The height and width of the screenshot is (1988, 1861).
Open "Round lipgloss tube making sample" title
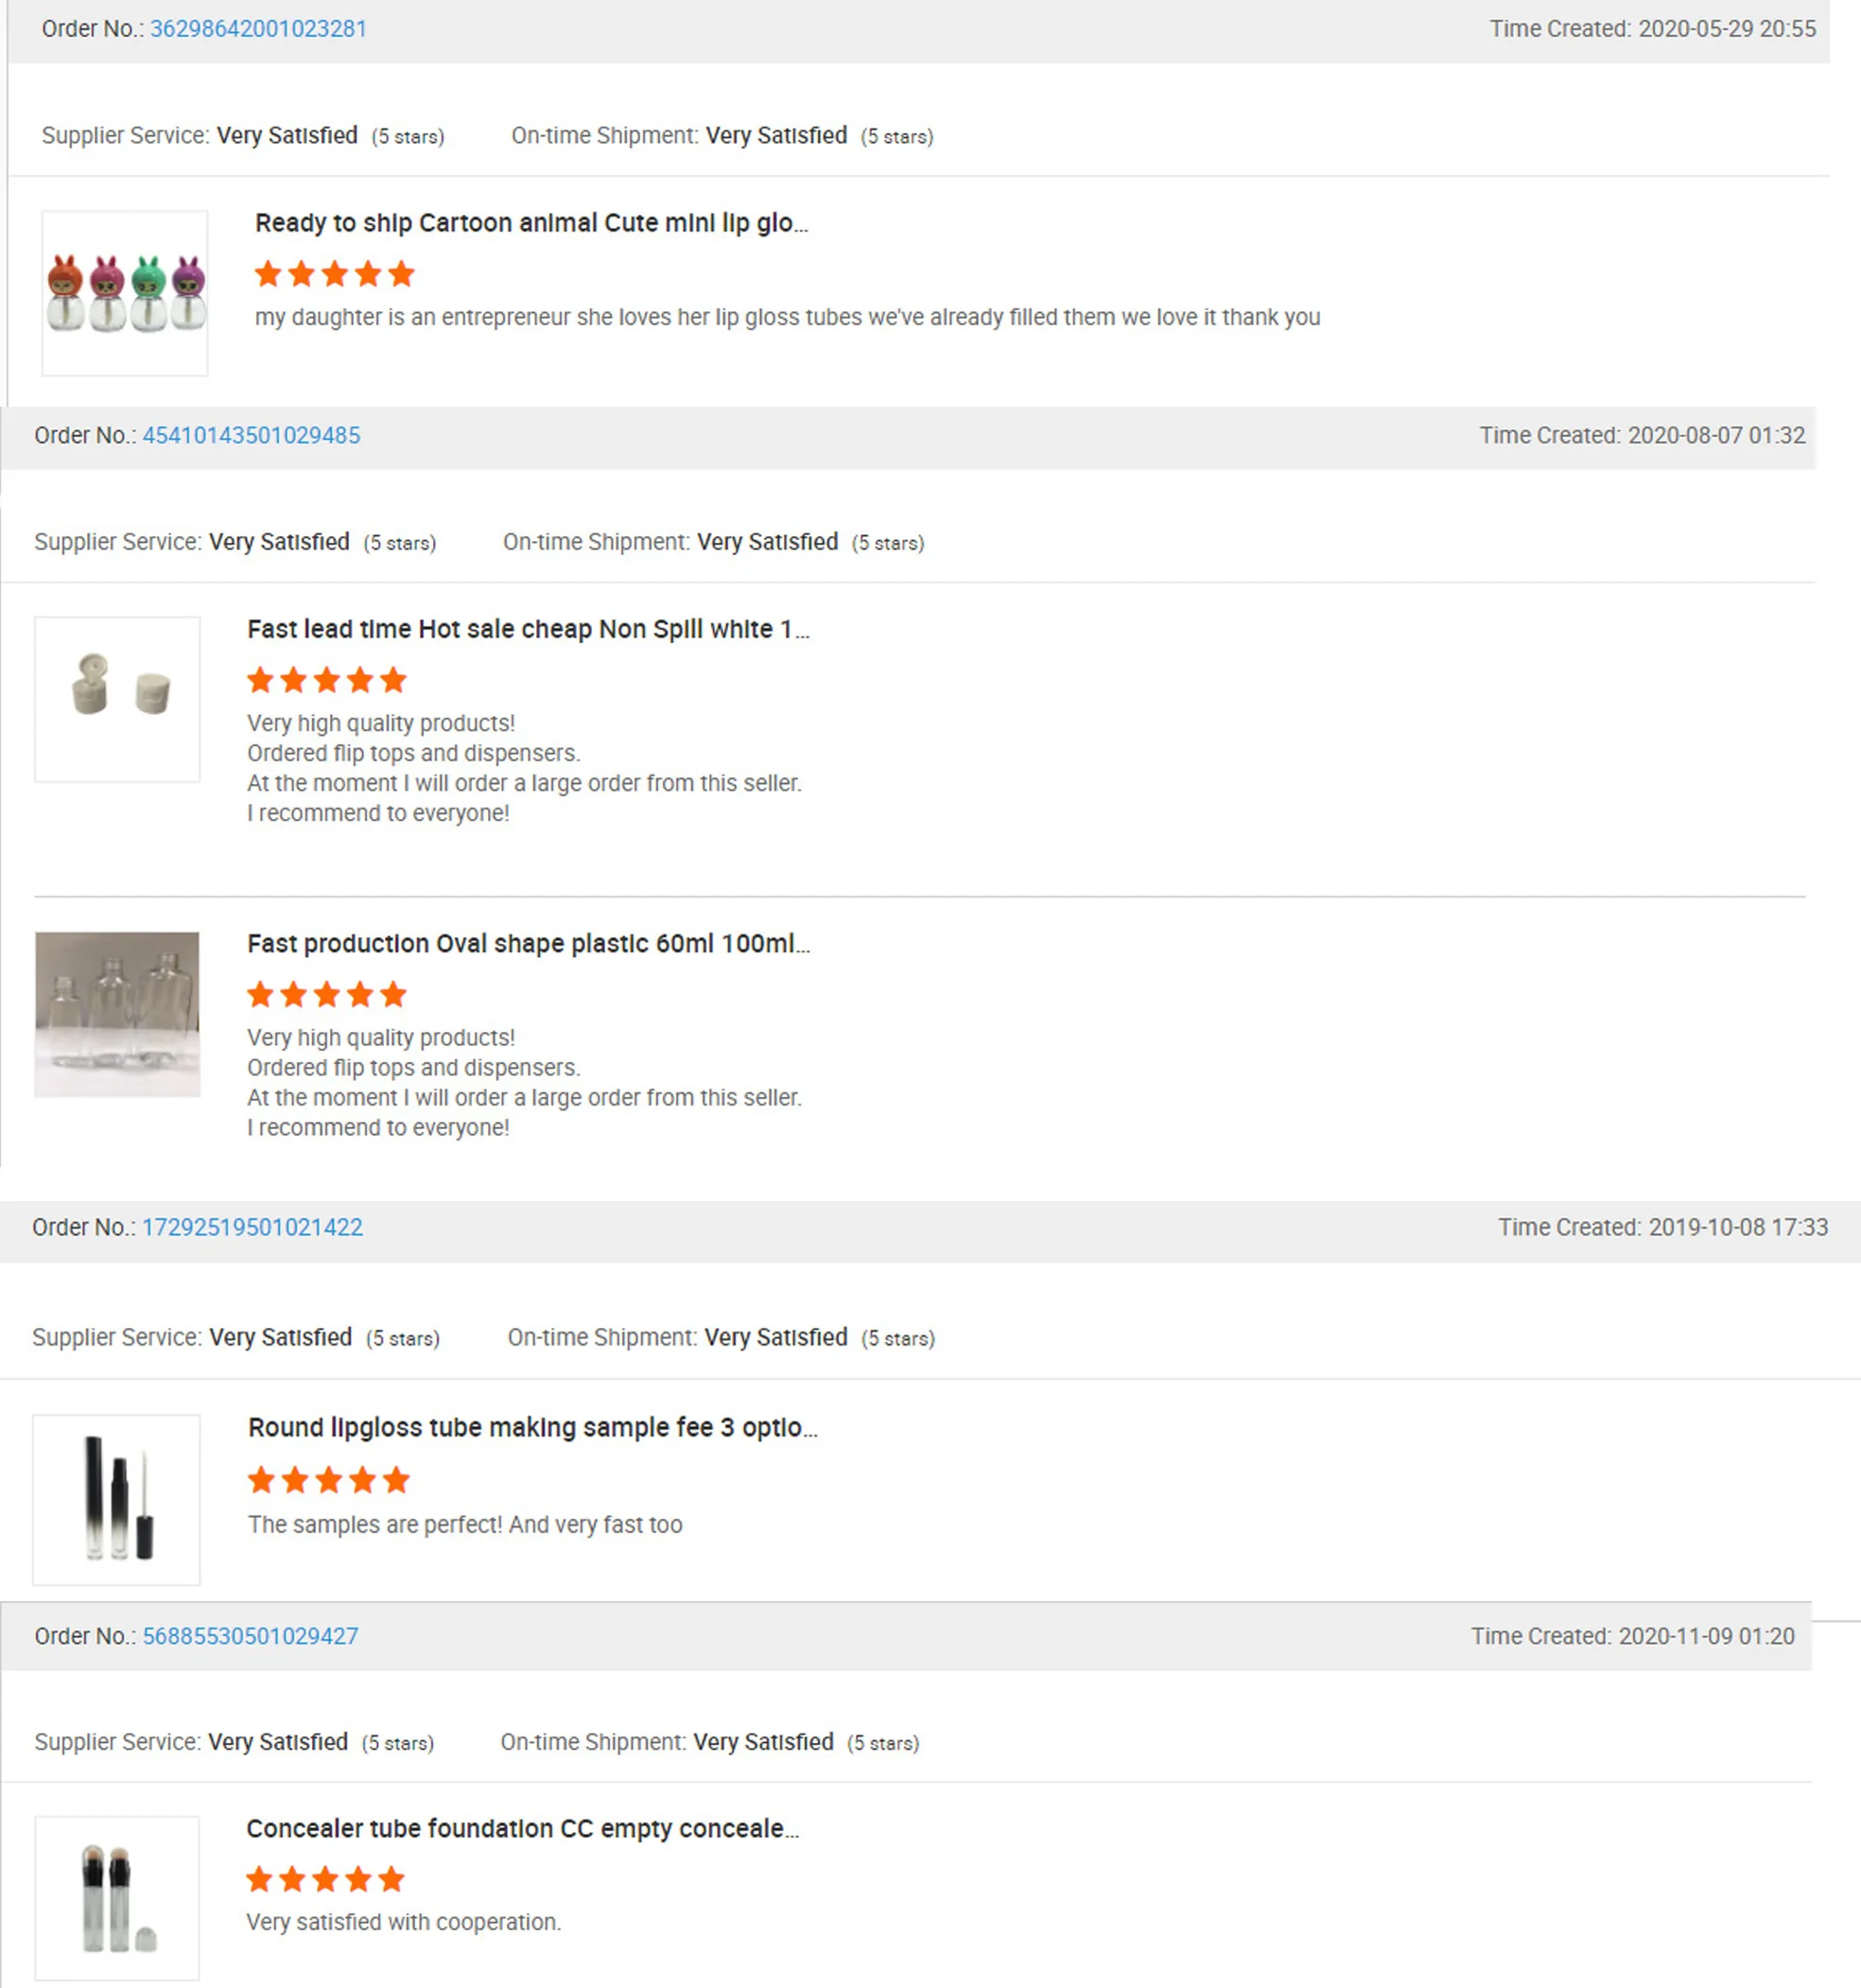tap(532, 1428)
